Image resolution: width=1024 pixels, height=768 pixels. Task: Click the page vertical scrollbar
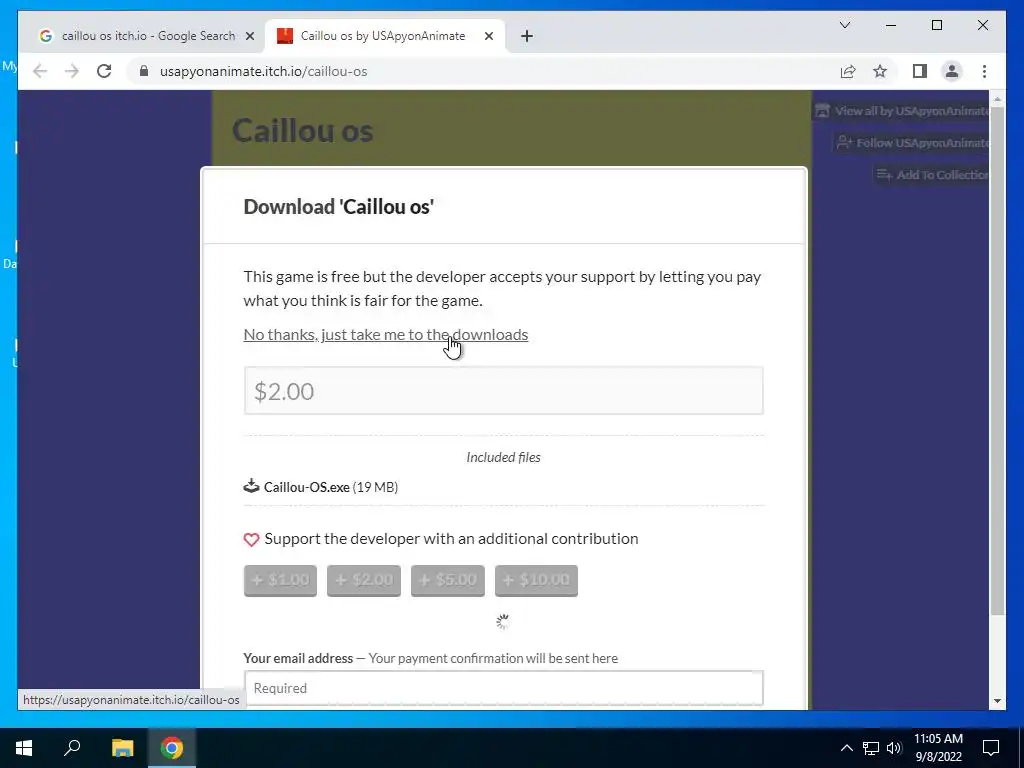pos(997,361)
